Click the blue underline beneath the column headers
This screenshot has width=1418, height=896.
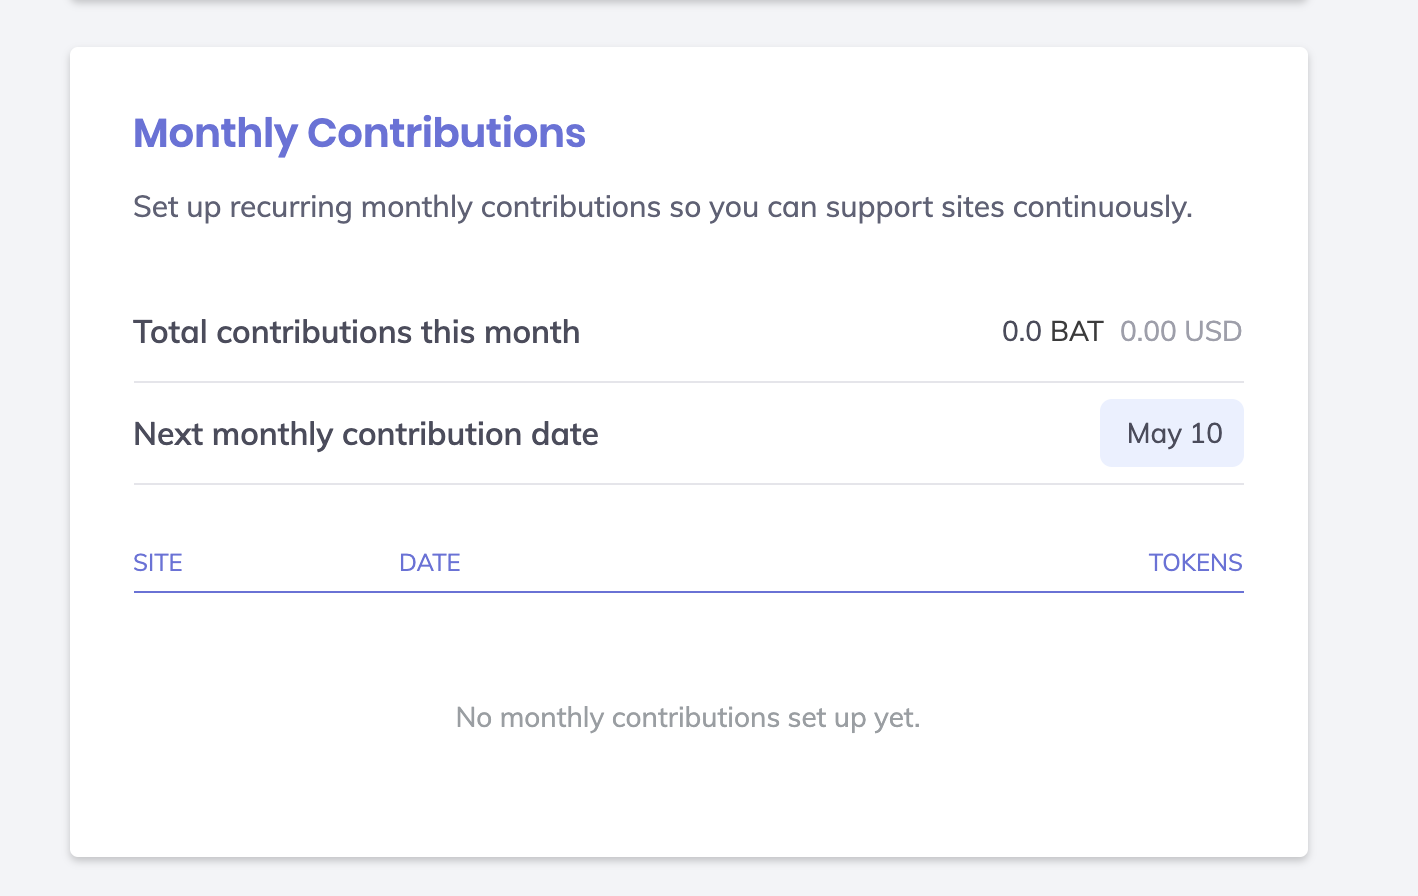[688, 592]
